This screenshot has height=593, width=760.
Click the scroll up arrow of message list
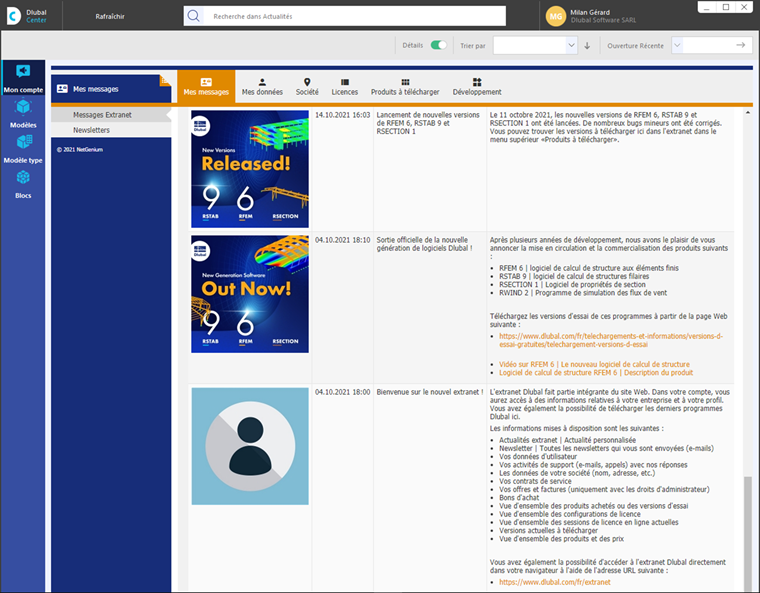(x=747, y=113)
